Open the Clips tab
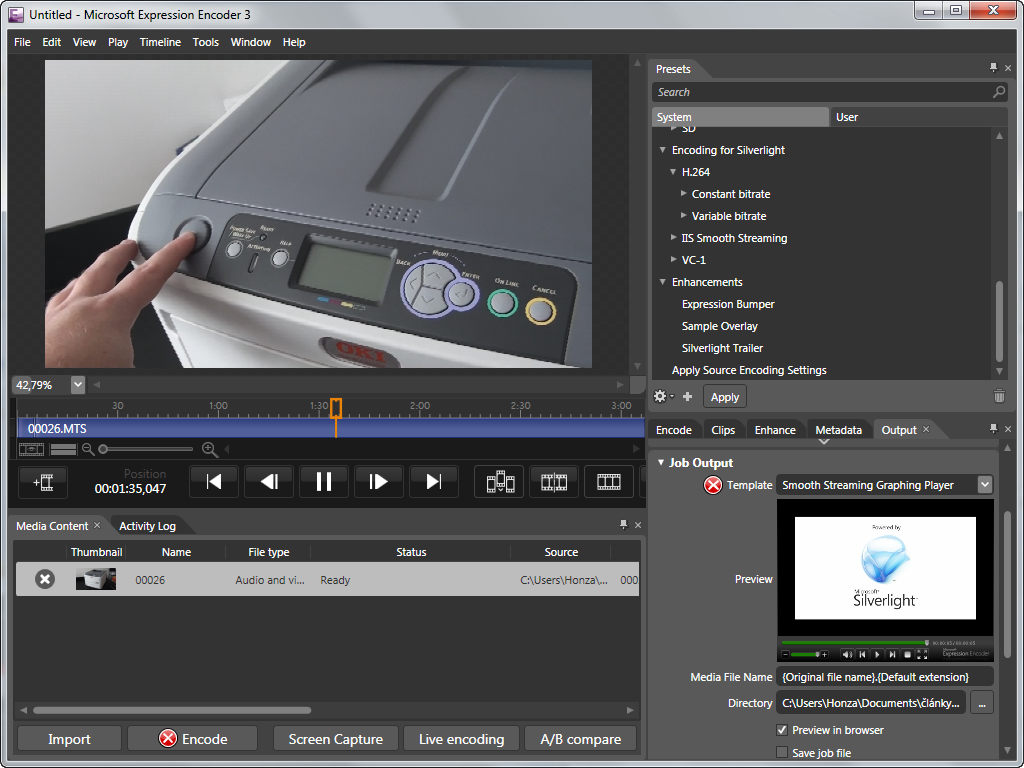The height and width of the screenshot is (768, 1024). 723,430
